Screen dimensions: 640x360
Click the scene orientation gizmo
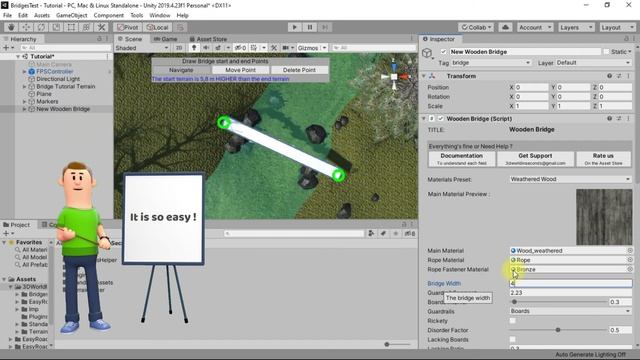[394, 76]
